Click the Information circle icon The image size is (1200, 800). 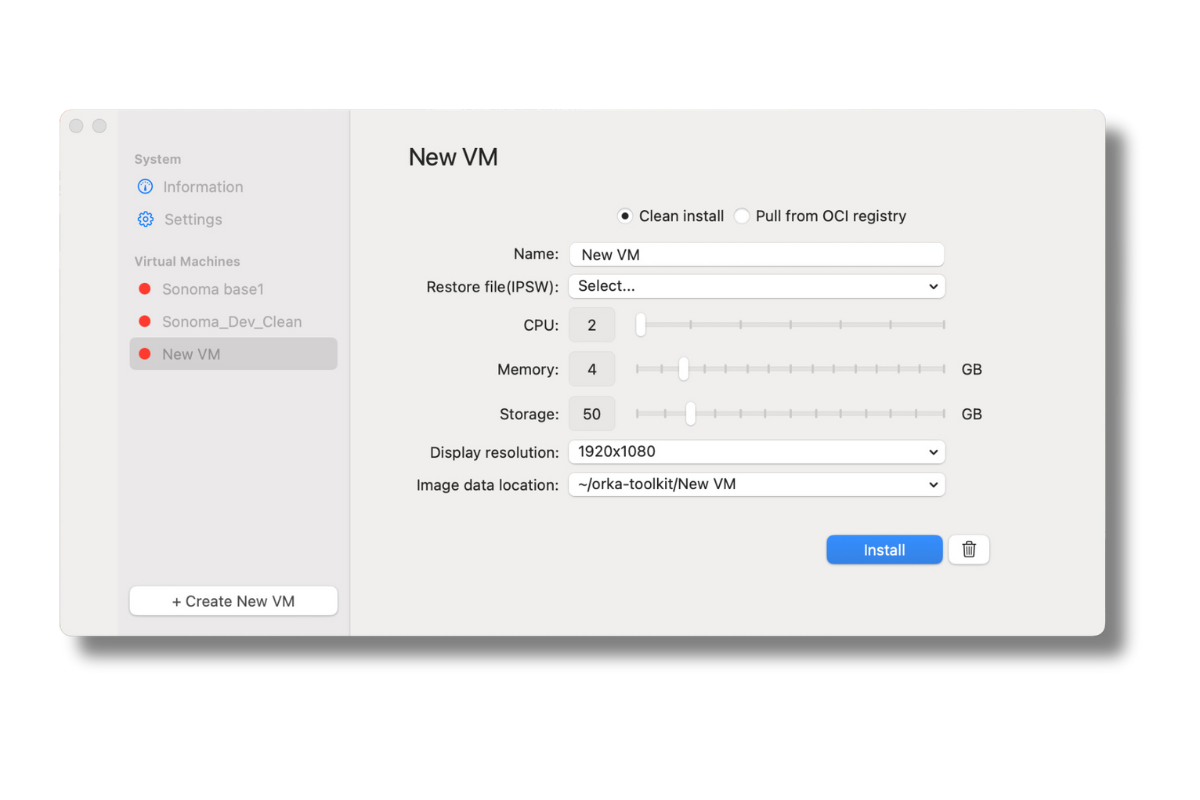(145, 187)
